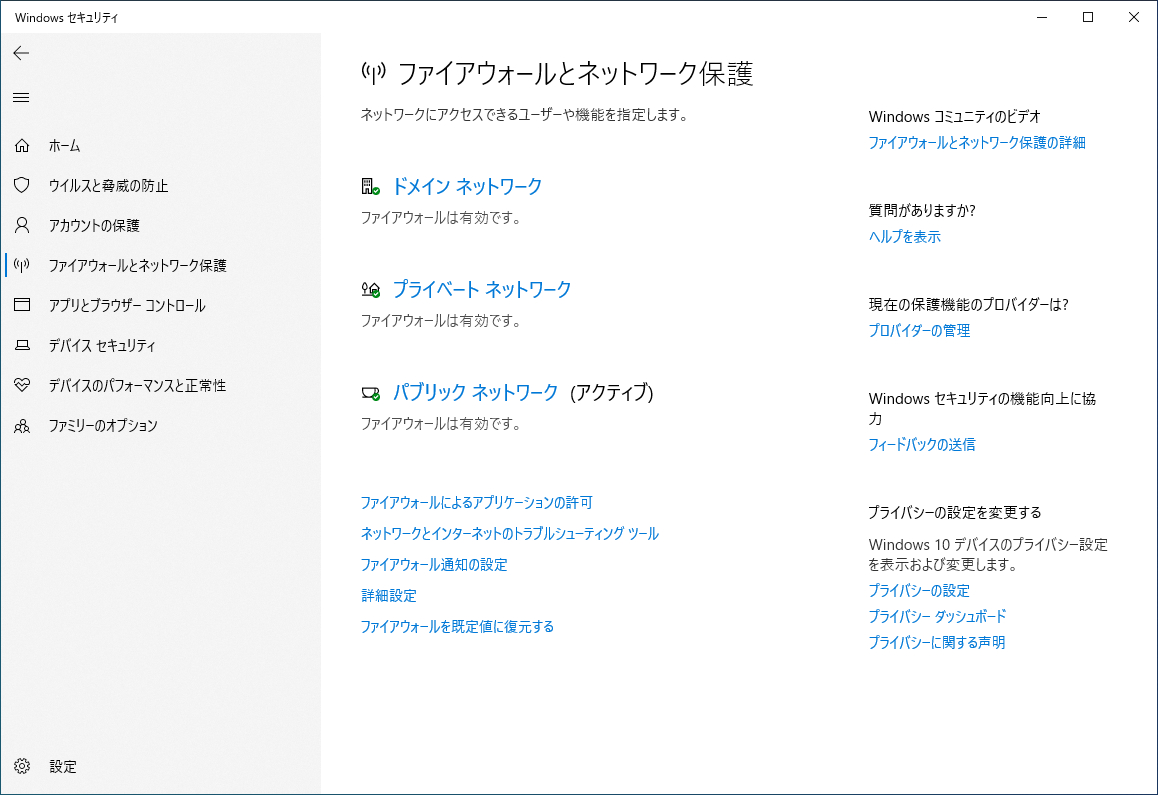
Task: Open プロバイダーの管理 link
Action: 919,330
